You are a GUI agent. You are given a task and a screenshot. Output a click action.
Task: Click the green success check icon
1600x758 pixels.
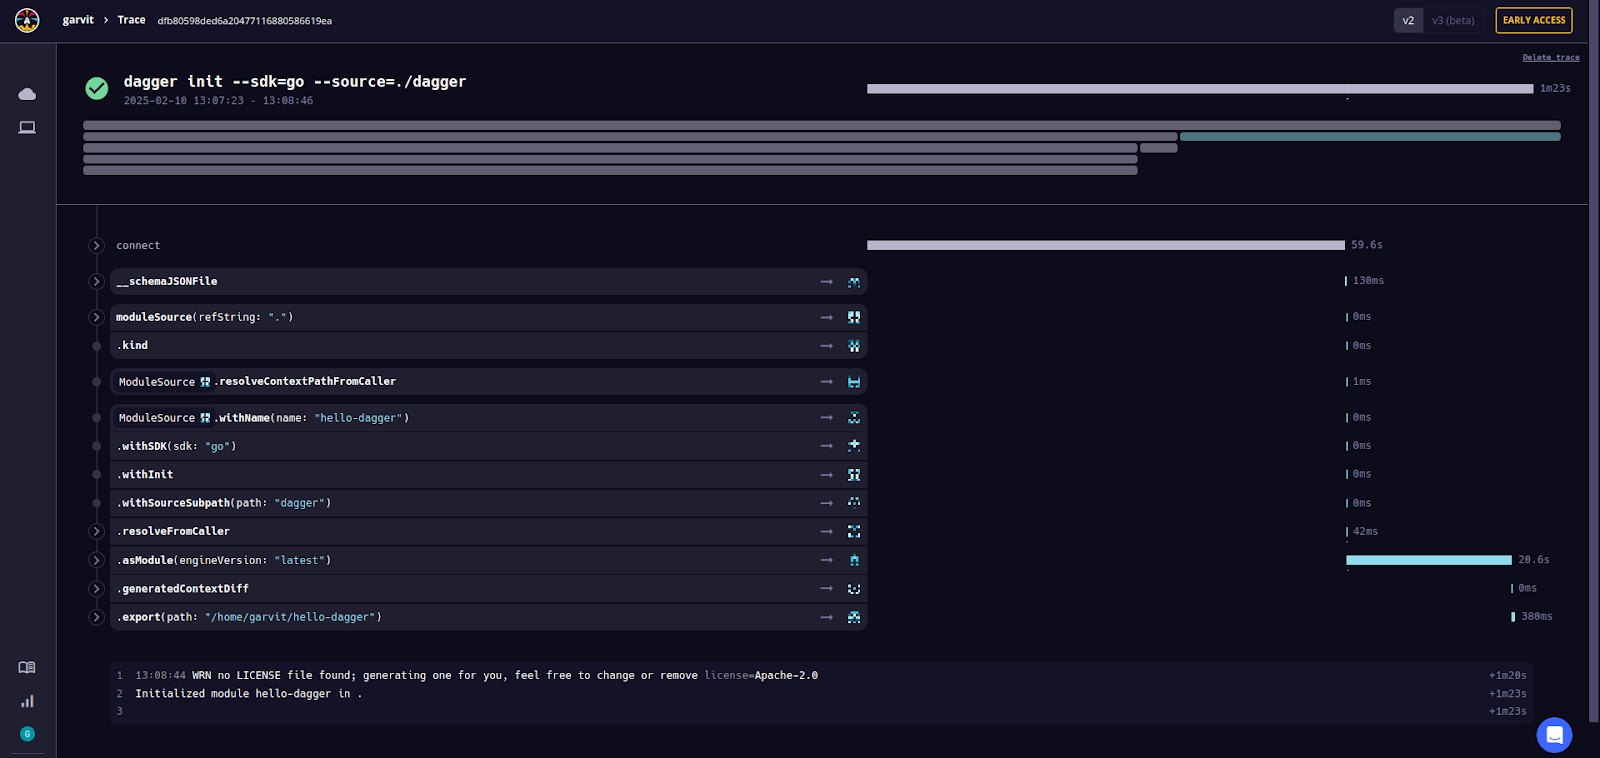pos(97,89)
